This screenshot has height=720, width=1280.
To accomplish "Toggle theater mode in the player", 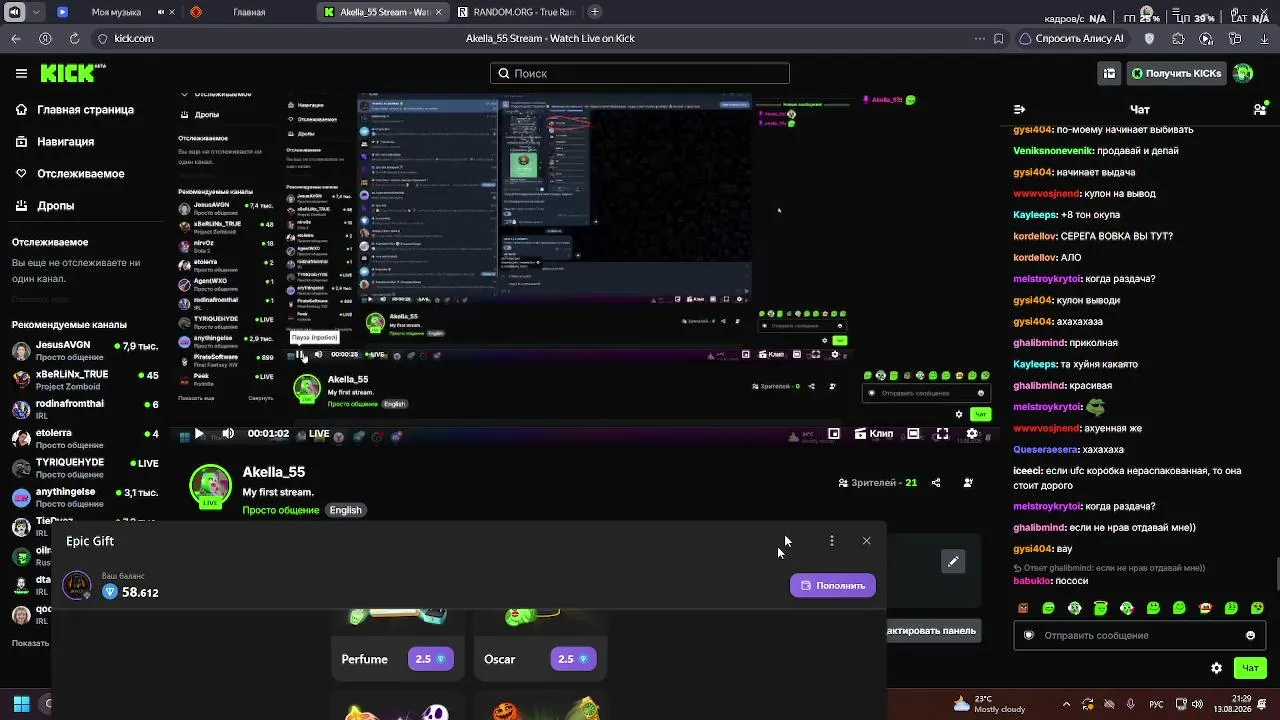I will pyautogui.click(x=913, y=434).
